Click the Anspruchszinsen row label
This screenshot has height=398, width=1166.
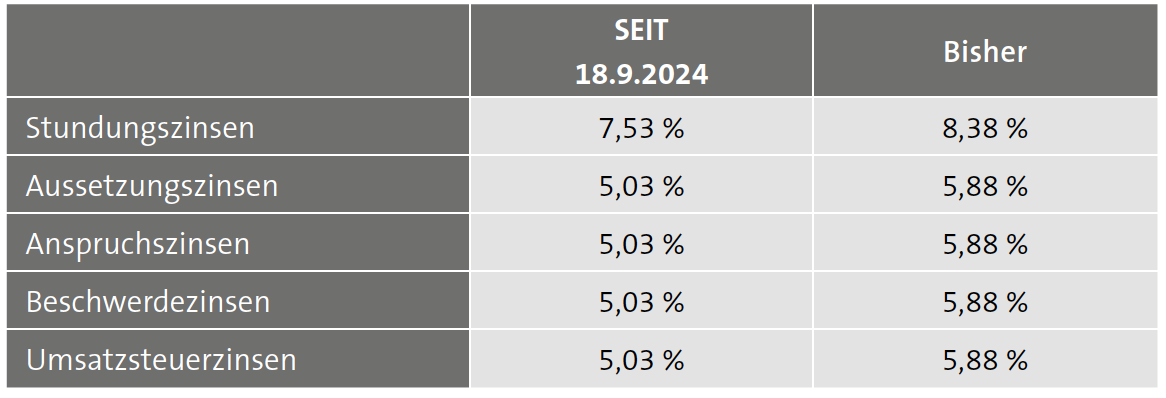(138, 244)
